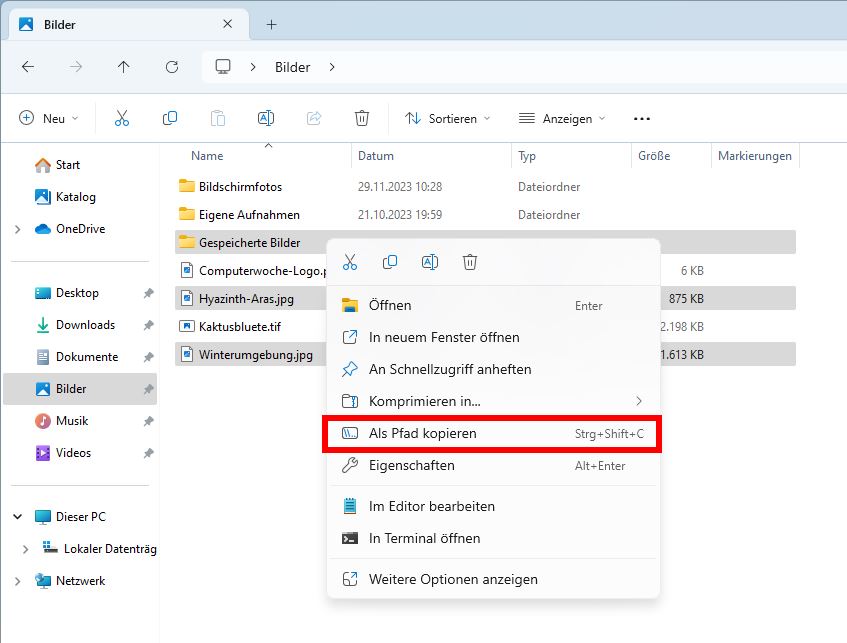Open the Neu dropdown
The width and height of the screenshot is (847, 643).
tap(48, 117)
